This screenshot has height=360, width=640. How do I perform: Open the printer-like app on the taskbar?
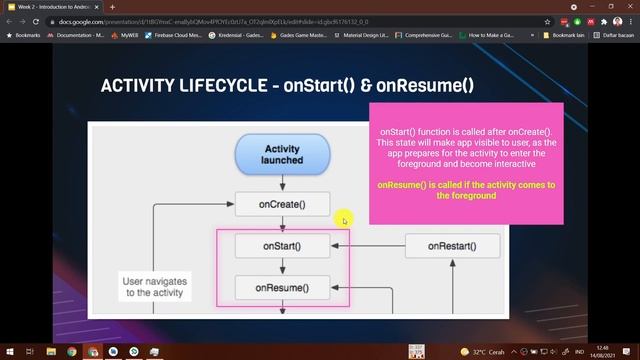coord(154,351)
